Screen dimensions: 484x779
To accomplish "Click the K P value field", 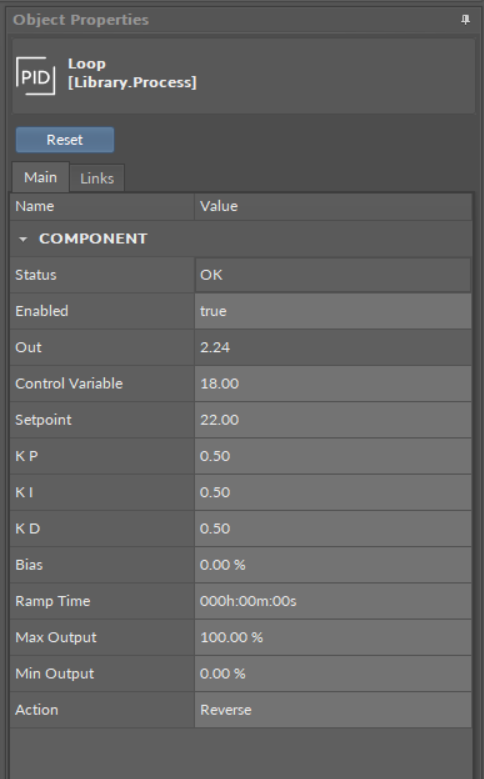I will click(333, 456).
